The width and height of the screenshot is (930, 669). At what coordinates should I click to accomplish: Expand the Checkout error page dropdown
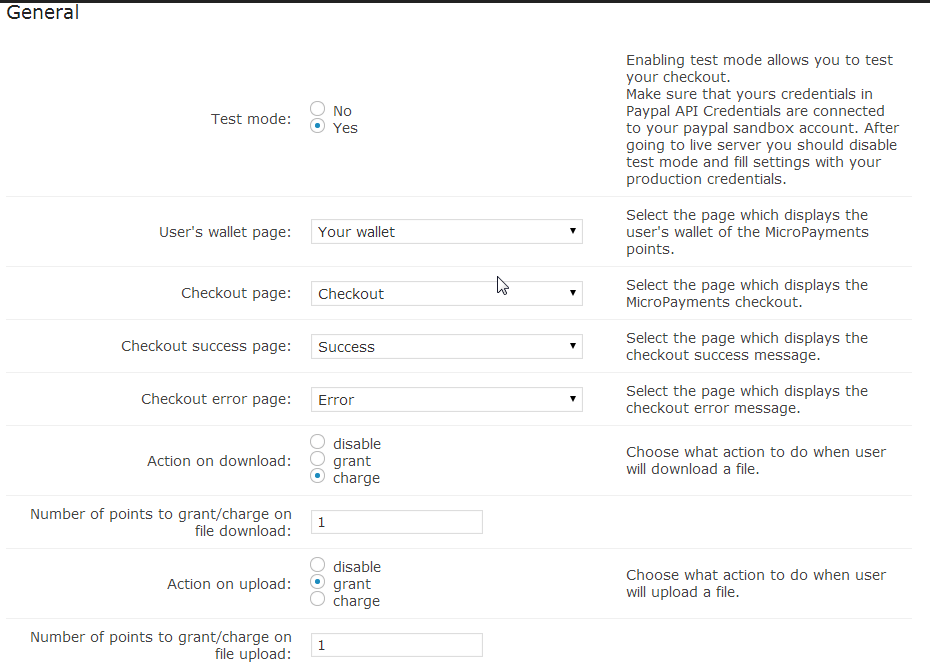446,400
